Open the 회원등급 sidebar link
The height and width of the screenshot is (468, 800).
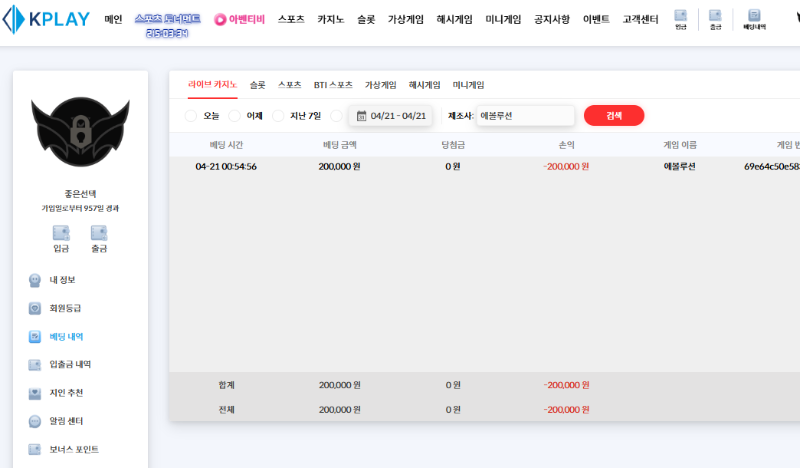[65, 308]
